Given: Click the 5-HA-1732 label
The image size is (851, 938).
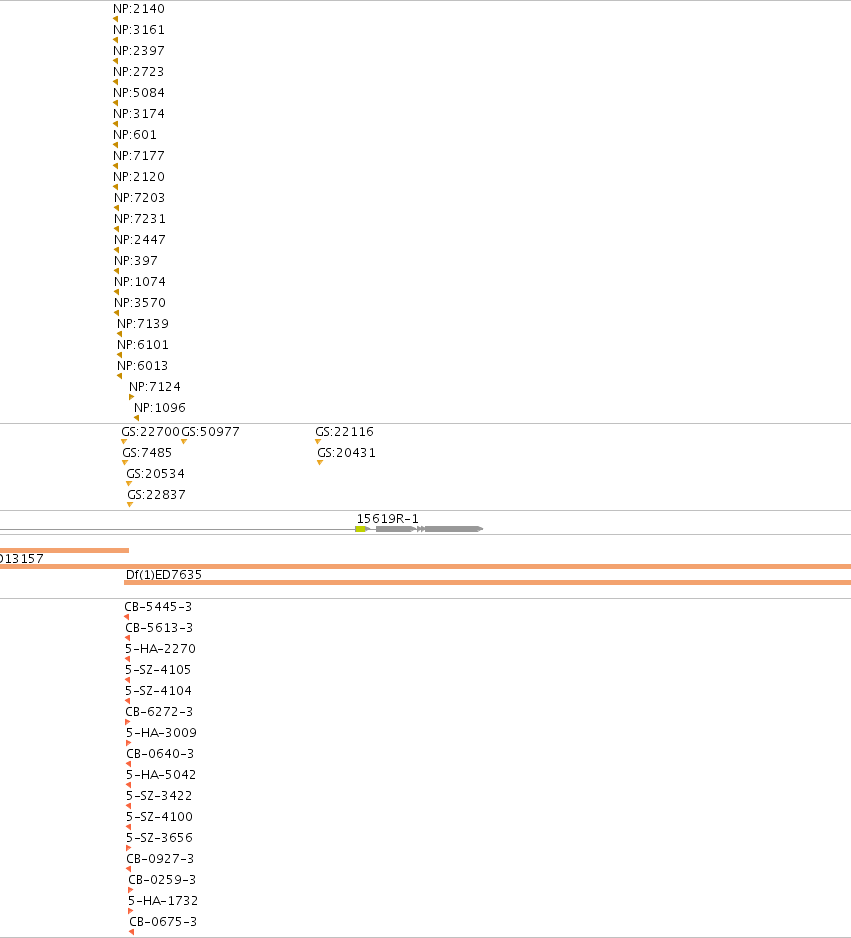Looking at the screenshot, I should pyautogui.click(x=163, y=900).
